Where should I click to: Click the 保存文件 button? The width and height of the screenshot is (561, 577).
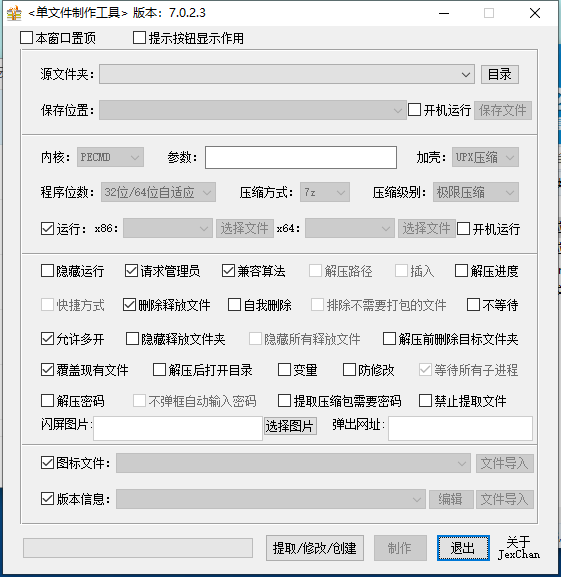point(503,110)
